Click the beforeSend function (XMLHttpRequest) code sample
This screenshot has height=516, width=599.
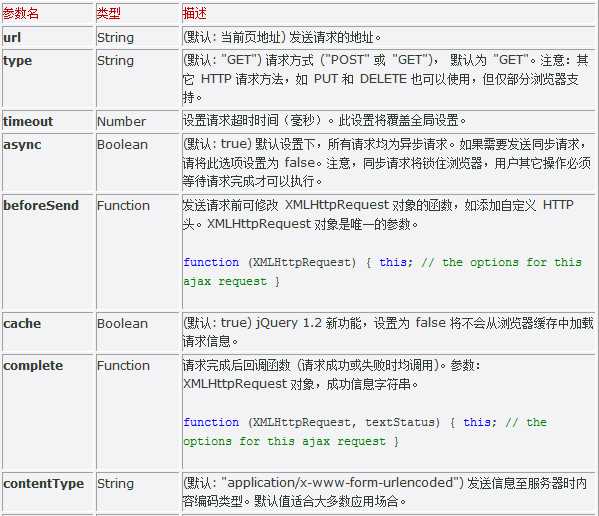382,272
